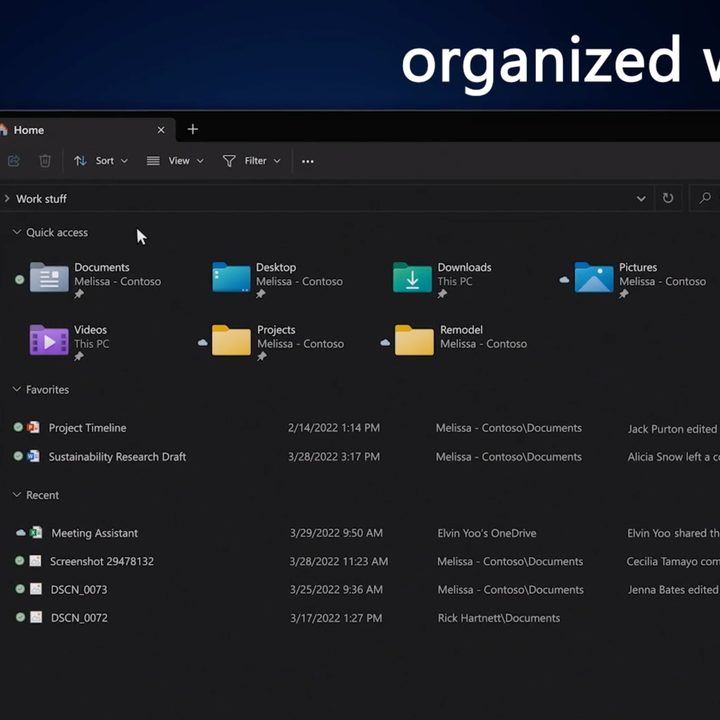Click the pin icon under Pictures

[624, 294]
